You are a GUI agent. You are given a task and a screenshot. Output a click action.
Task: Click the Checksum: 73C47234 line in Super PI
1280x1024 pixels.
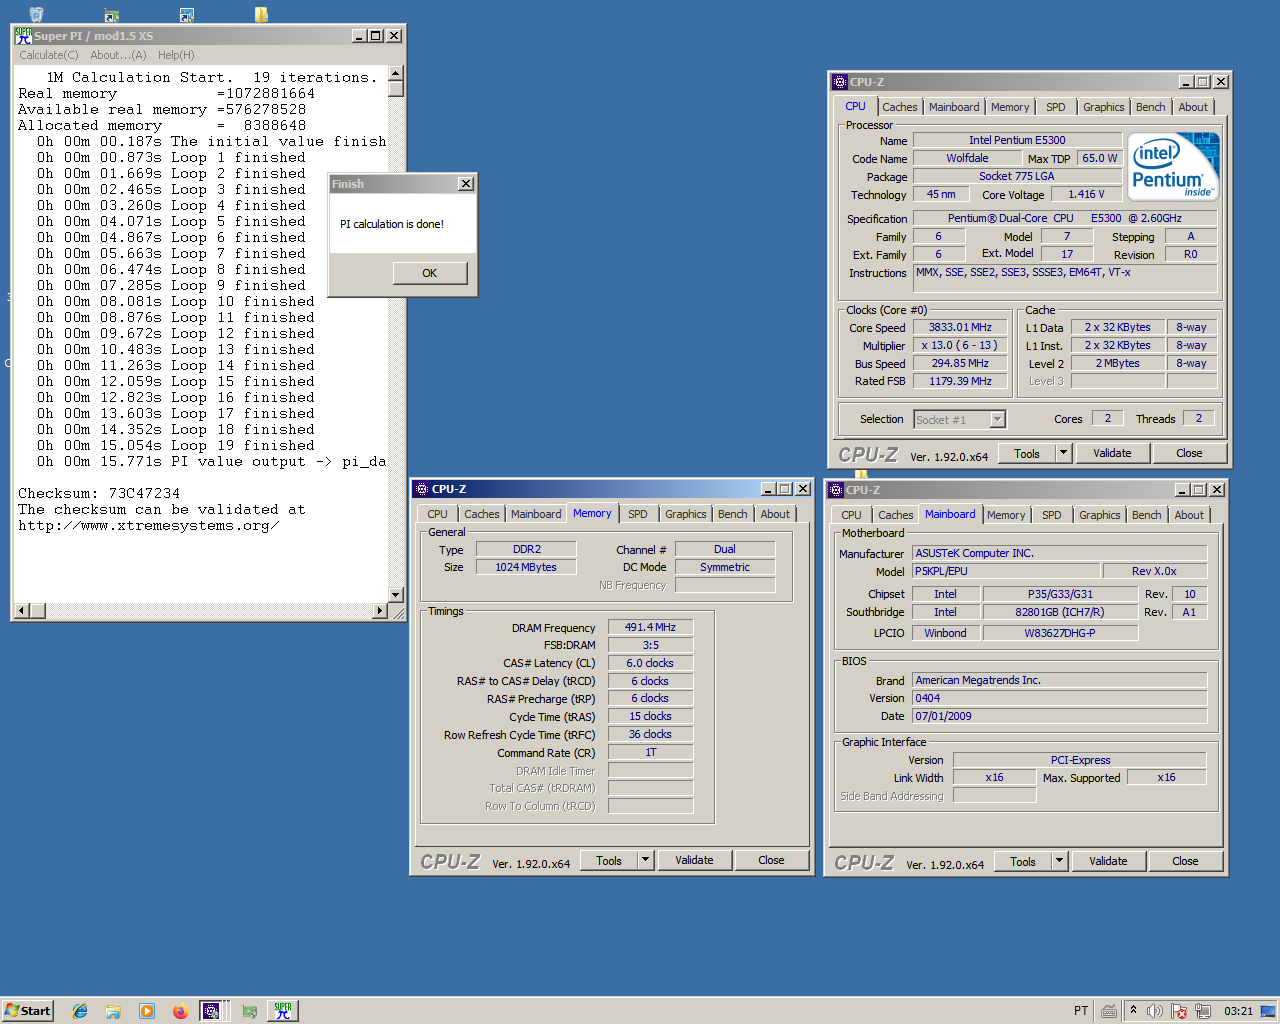99,493
